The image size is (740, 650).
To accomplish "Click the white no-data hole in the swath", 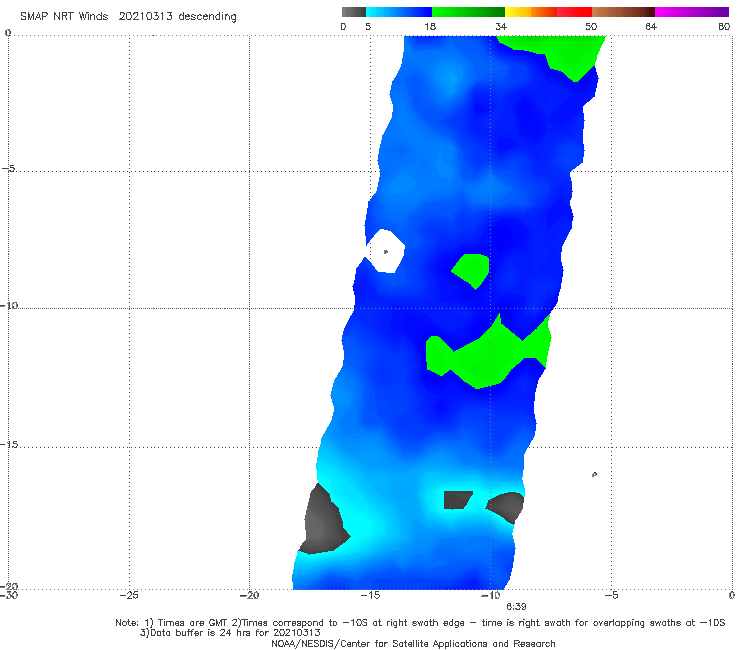I will pyautogui.click(x=386, y=251).
